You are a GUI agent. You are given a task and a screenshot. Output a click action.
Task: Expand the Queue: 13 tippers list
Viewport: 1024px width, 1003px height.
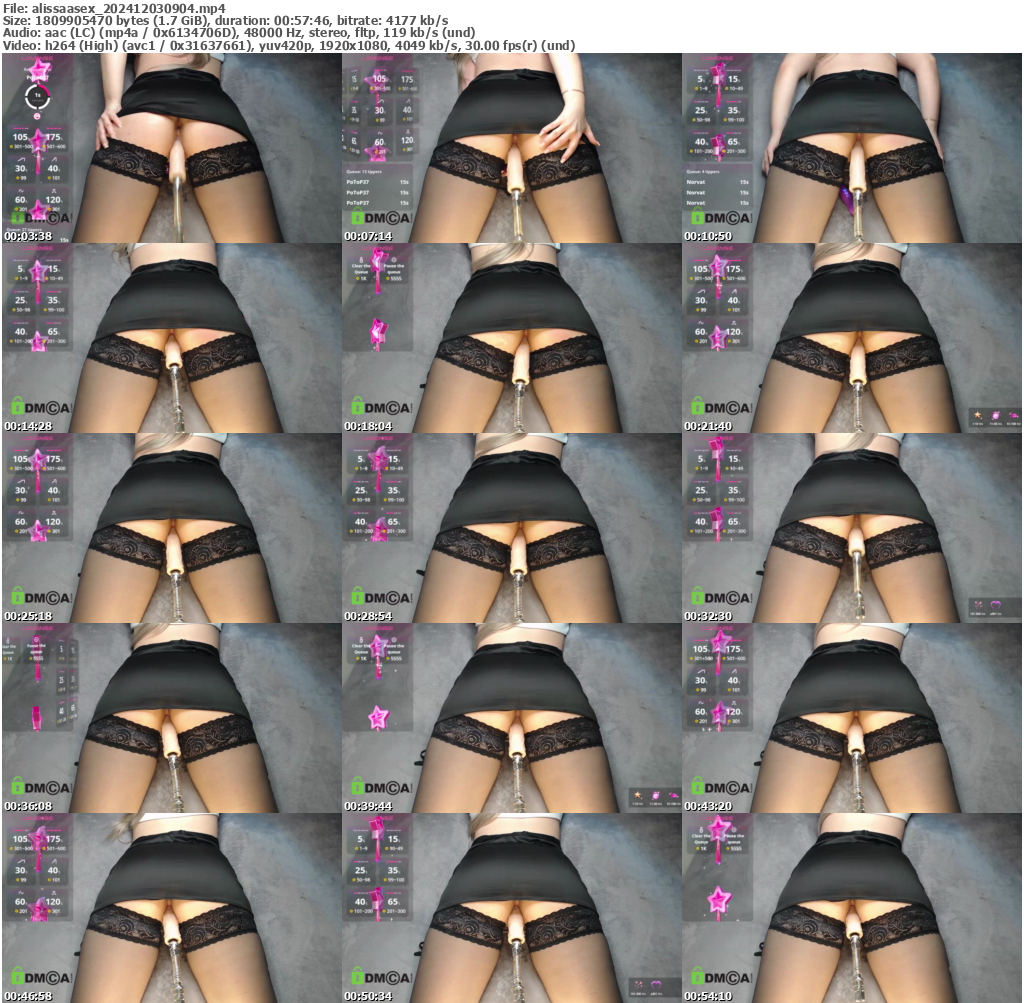[x=365, y=172]
